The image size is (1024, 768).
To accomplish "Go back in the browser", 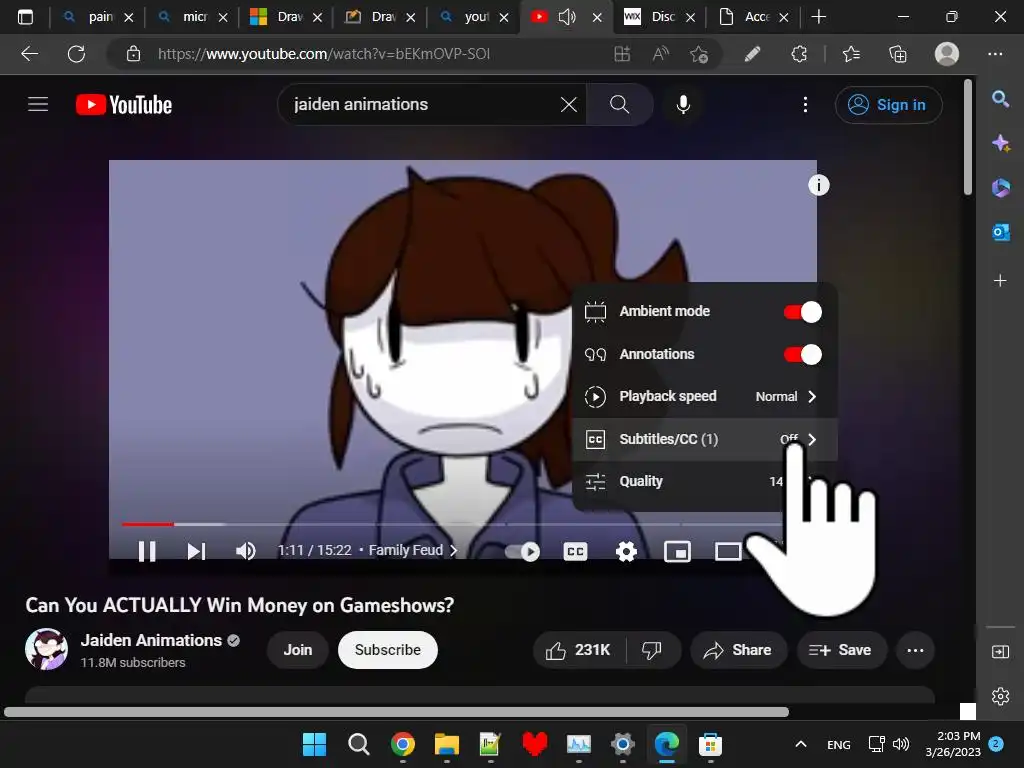I will pyautogui.click(x=29, y=54).
